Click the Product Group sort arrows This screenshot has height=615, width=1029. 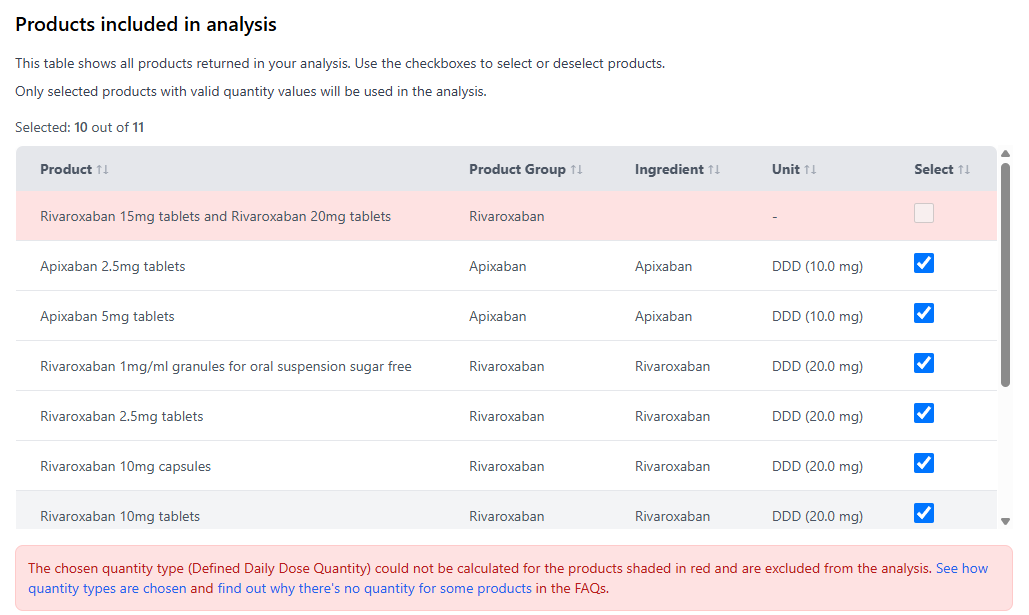pos(576,170)
